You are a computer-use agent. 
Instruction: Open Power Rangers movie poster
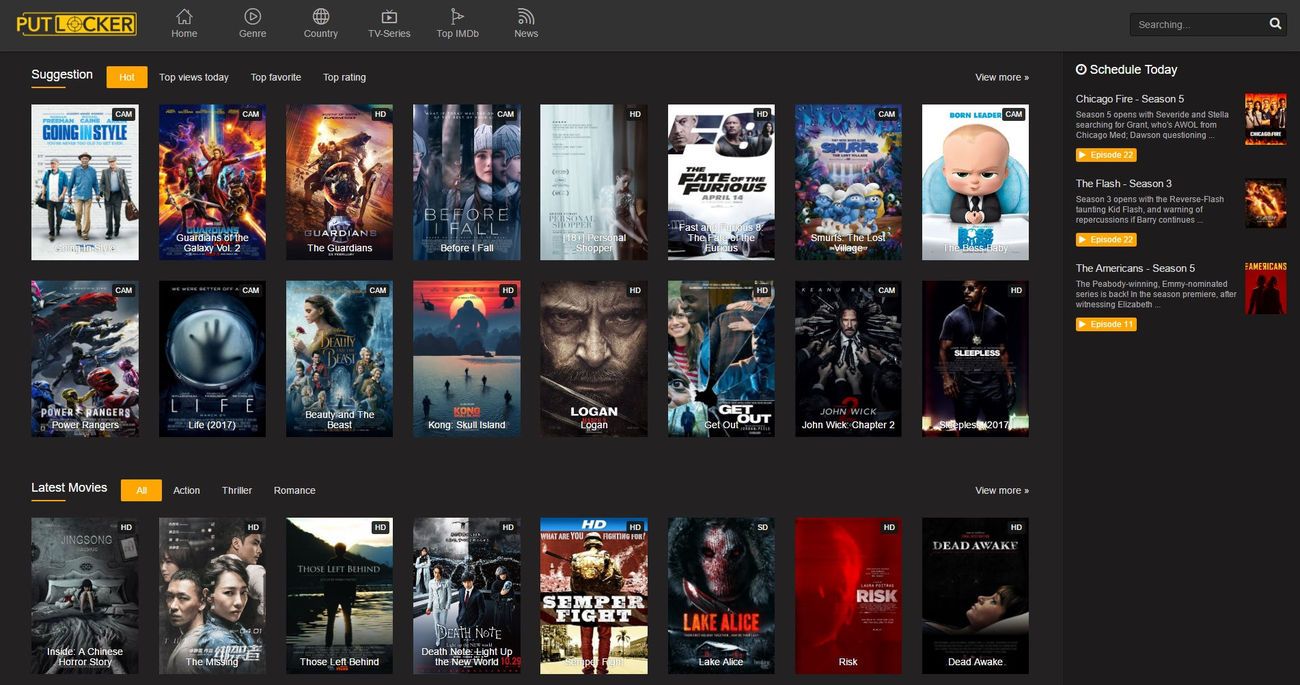tap(85, 358)
